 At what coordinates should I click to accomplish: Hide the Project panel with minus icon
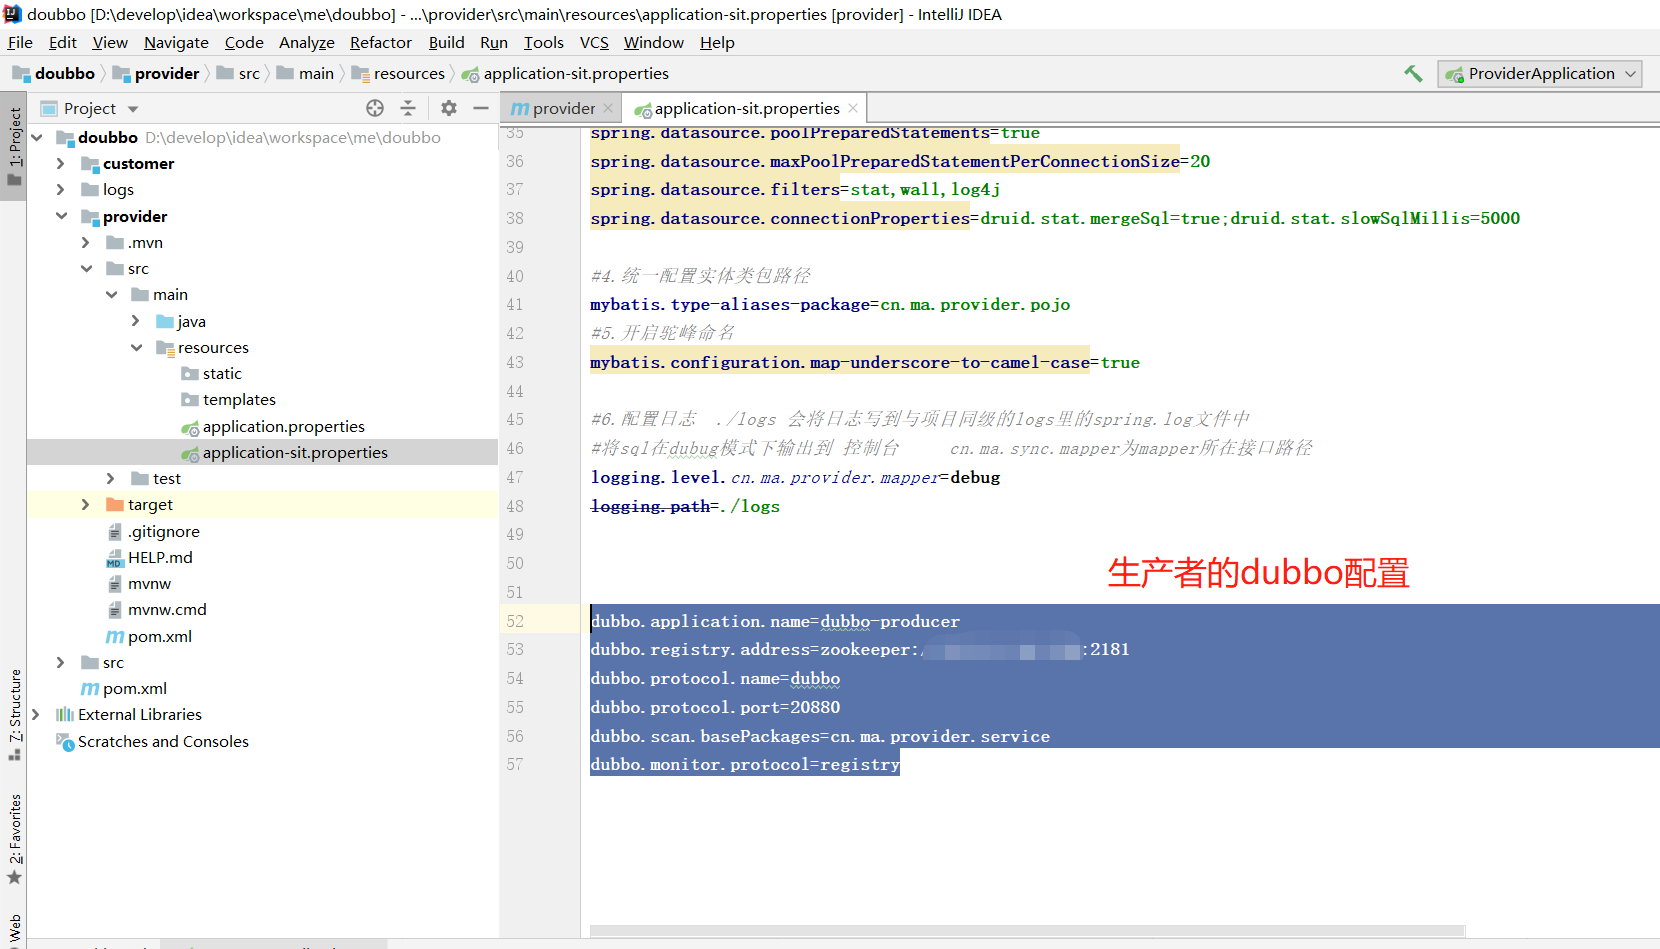click(x=481, y=108)
